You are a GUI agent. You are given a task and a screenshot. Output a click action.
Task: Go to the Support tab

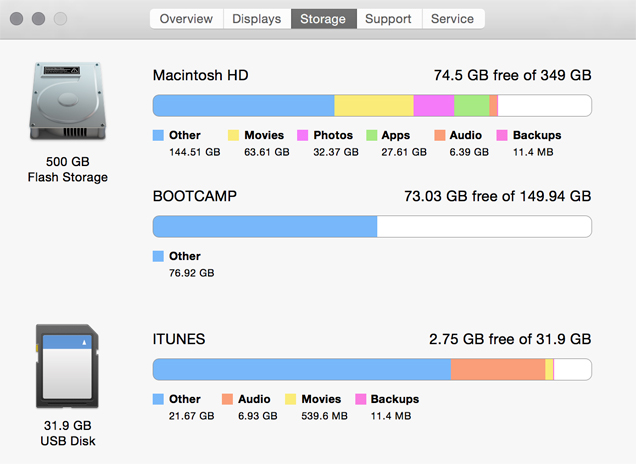388,19
